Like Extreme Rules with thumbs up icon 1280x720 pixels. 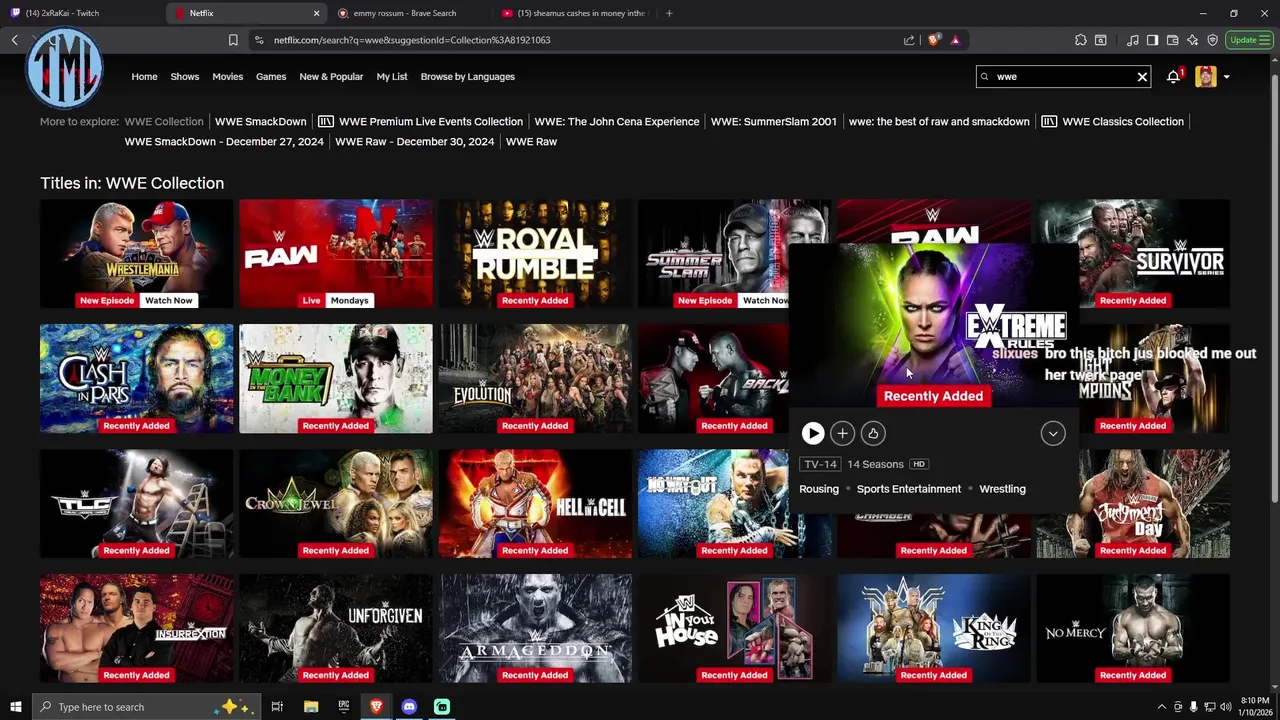point(873,433)
